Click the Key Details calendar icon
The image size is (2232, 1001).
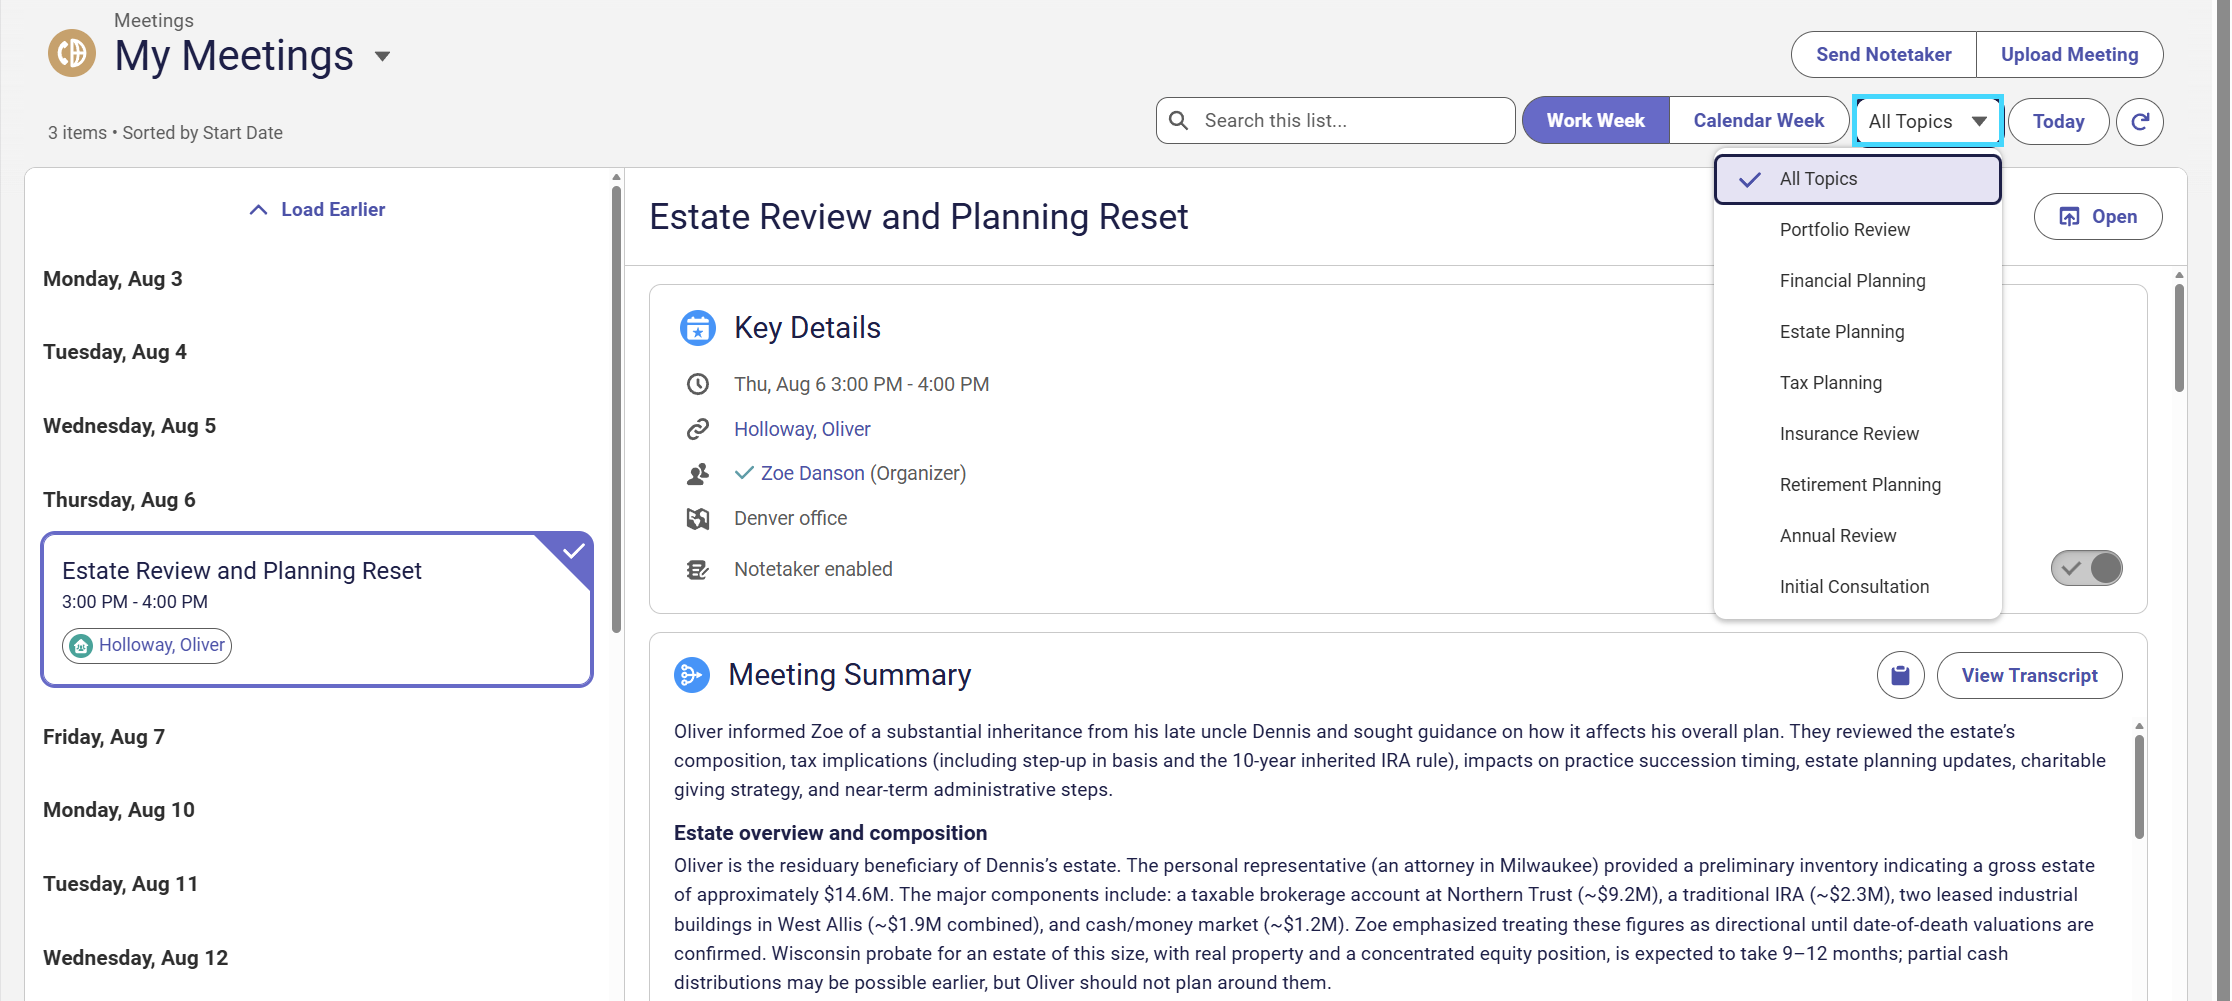click(x=697, y=328)
